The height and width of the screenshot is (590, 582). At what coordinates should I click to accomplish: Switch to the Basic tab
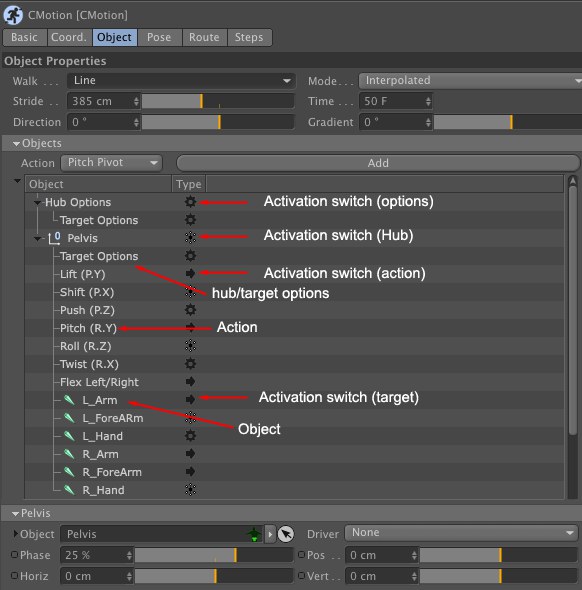(24, 37)
